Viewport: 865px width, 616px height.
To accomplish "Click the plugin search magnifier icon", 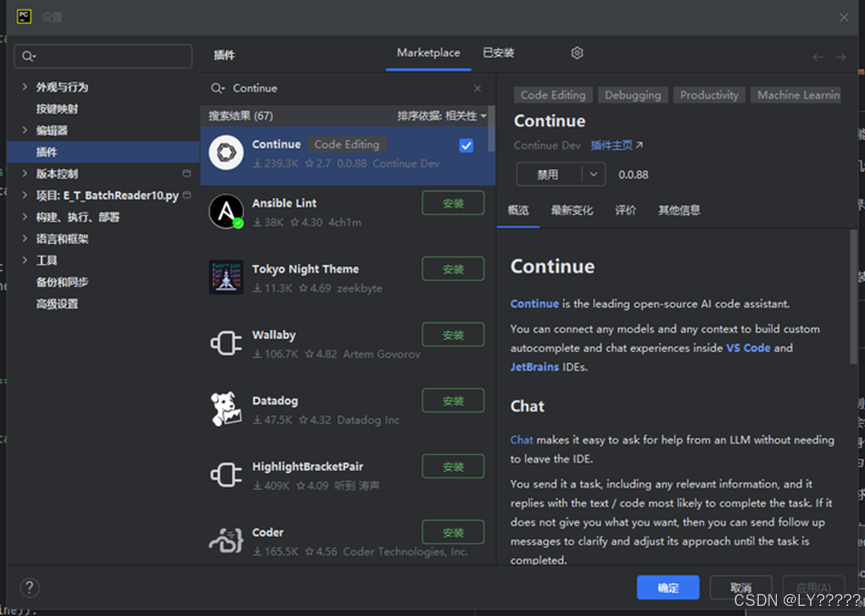I will (x=217, y=88).
